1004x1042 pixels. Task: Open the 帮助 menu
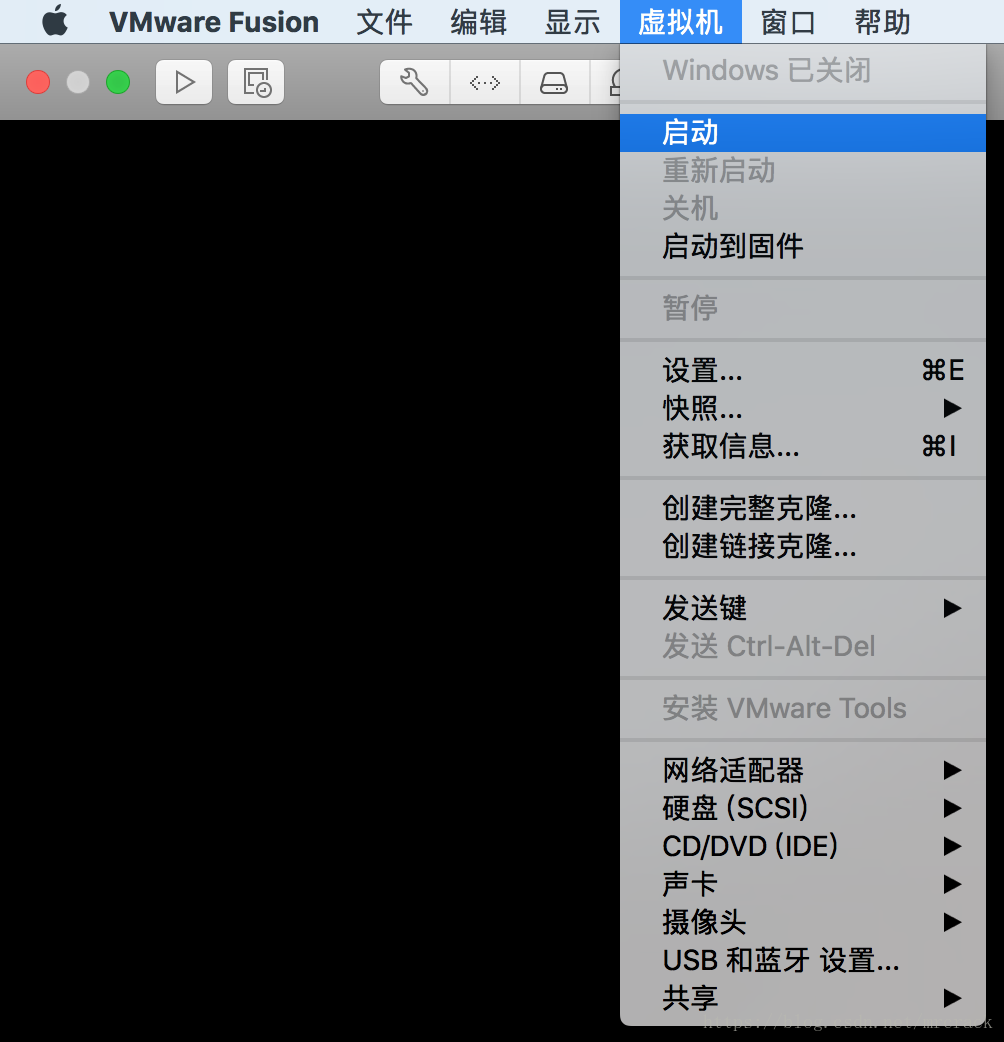click(x=882, y=22)
